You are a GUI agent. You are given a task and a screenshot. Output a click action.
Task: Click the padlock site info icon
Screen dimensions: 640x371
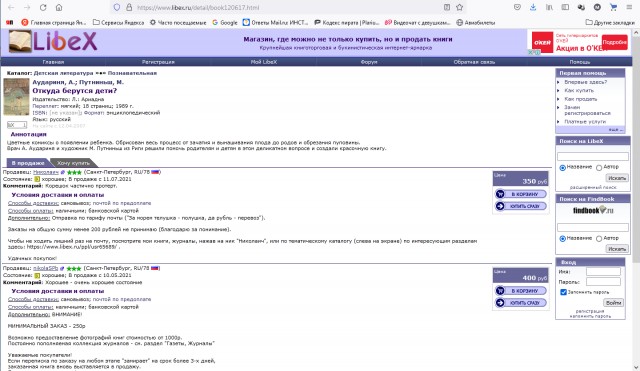pos(129,7)
